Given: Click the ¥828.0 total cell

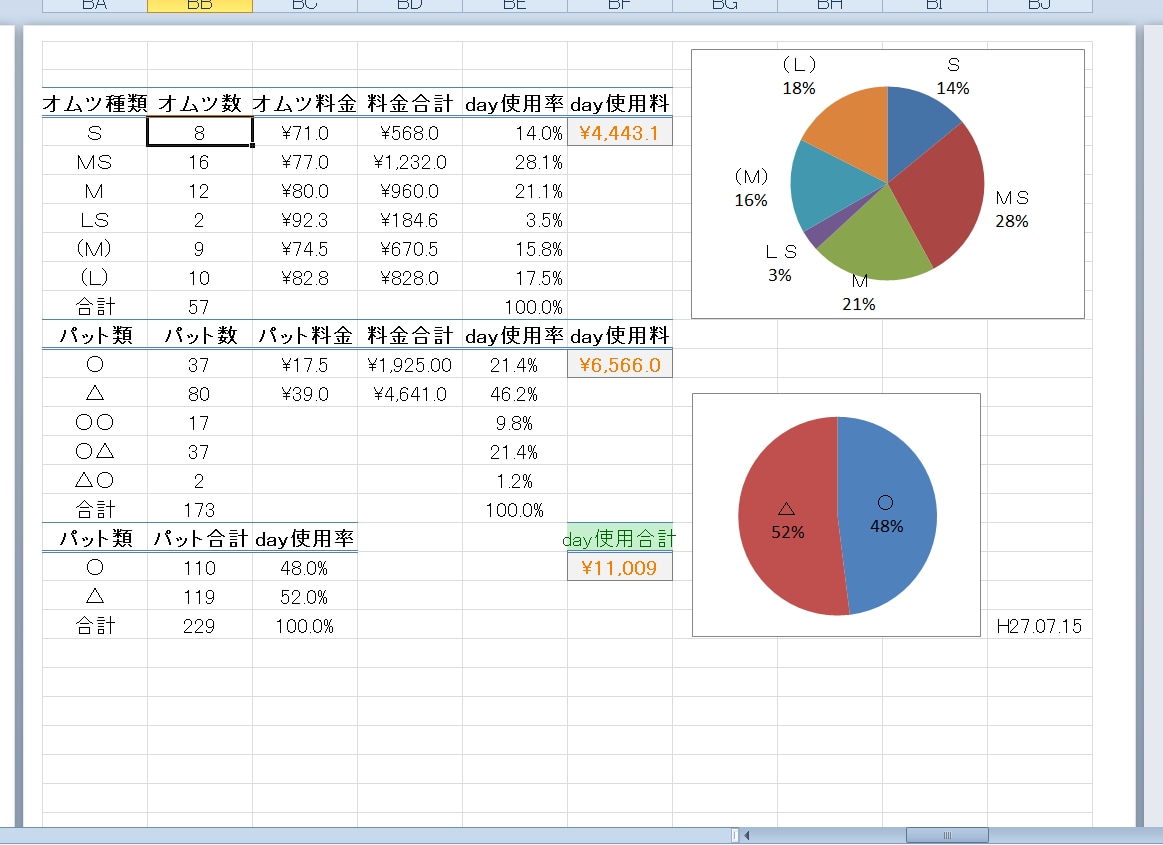Looking at the screenshot, I should pyautogui.click(x=410, y=277).
